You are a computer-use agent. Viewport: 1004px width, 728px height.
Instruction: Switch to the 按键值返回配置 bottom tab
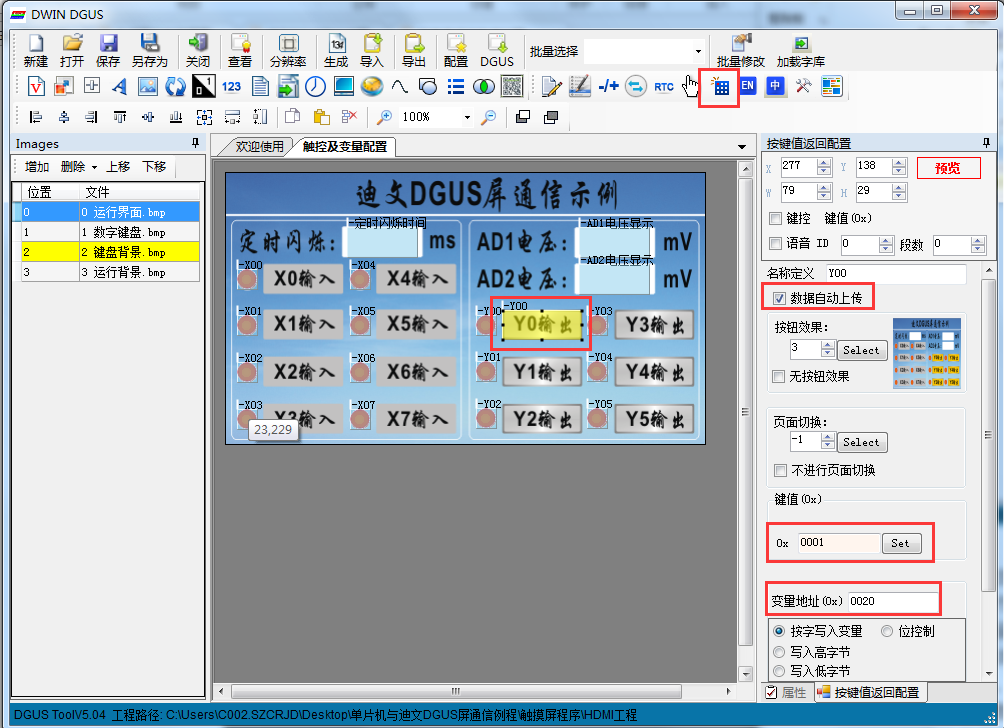coord(869,692)
